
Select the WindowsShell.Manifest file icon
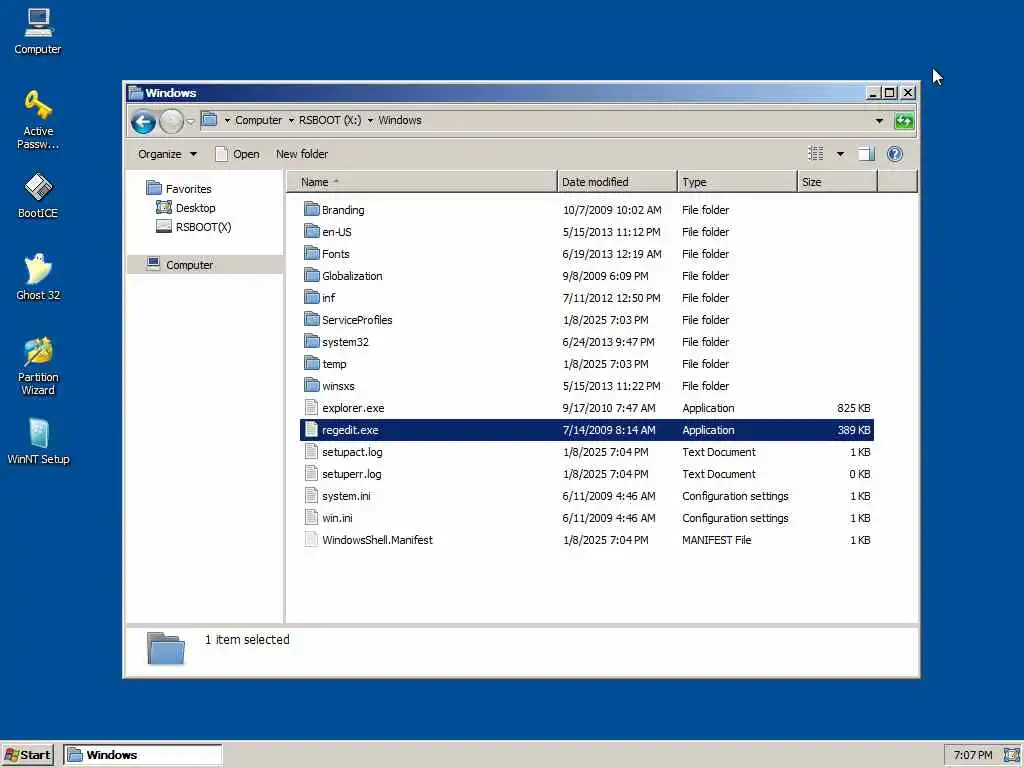coord(312,539)
